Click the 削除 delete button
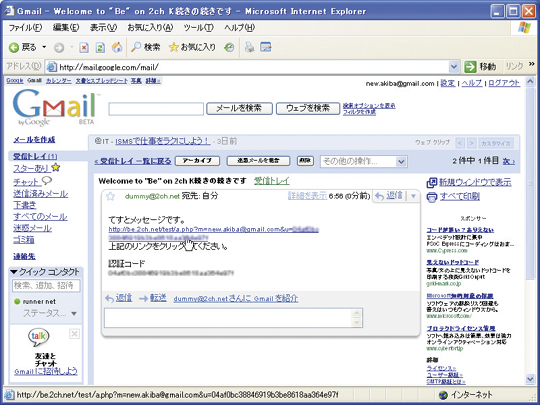Viewport: 540px width, 405px height. (305, 161)
